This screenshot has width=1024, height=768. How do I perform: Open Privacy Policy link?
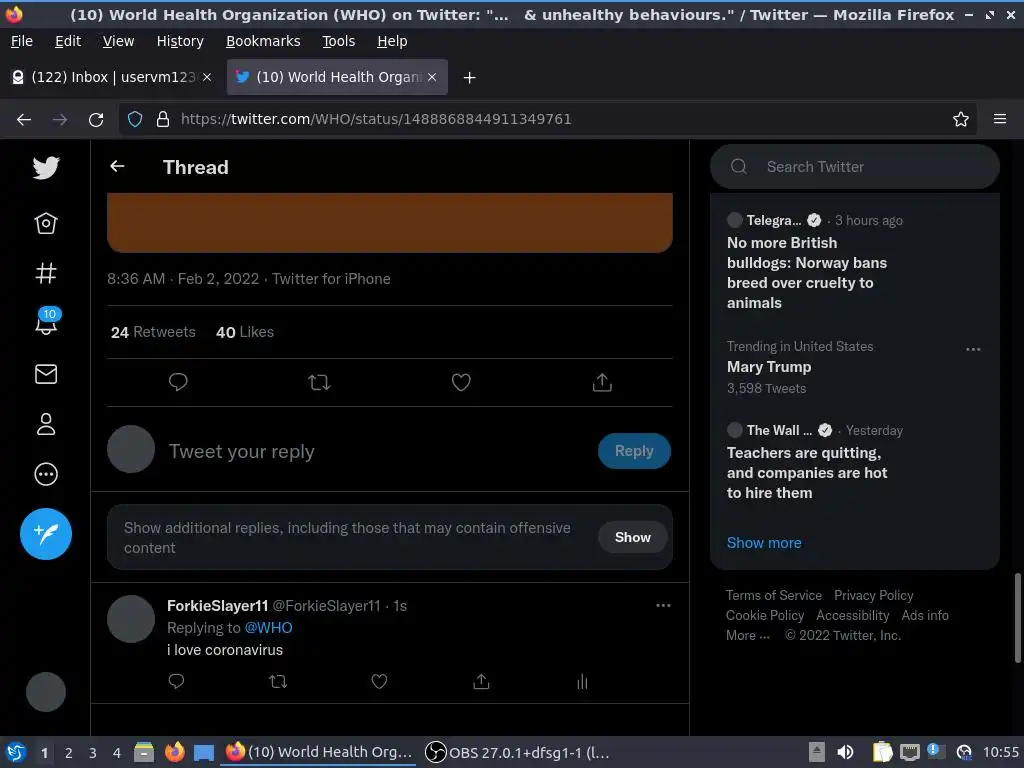(x=874, y=595)
